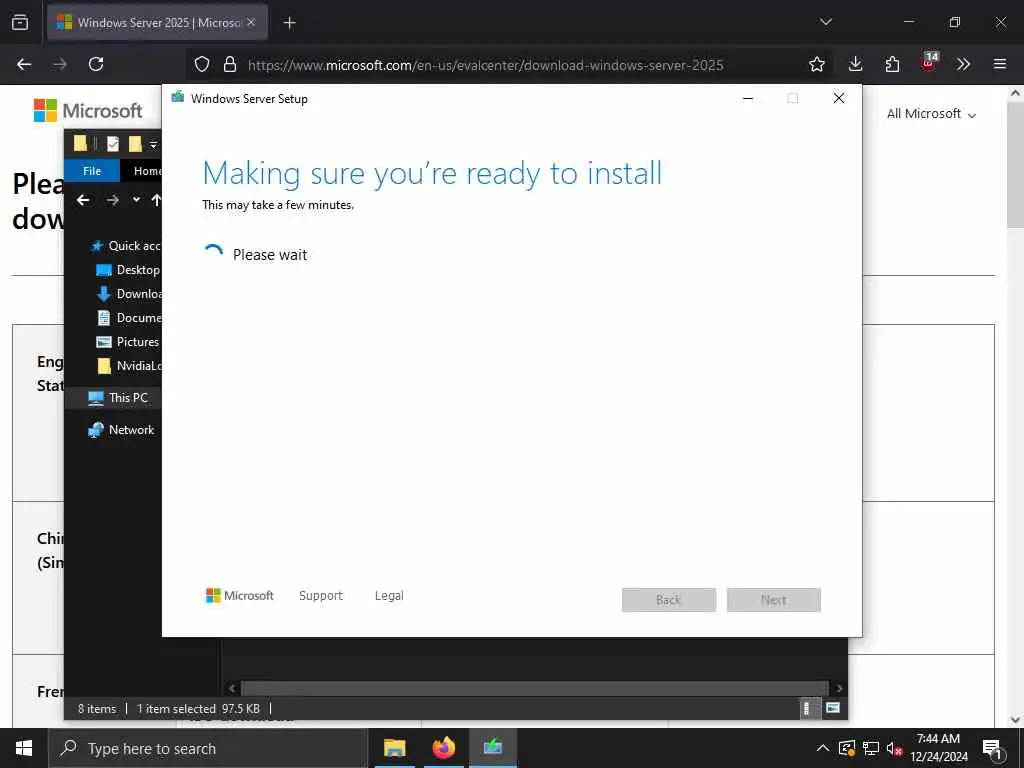Open security tray icon with warning badge
Viewport: 1024px width, 768px height.
coord(847,748)
